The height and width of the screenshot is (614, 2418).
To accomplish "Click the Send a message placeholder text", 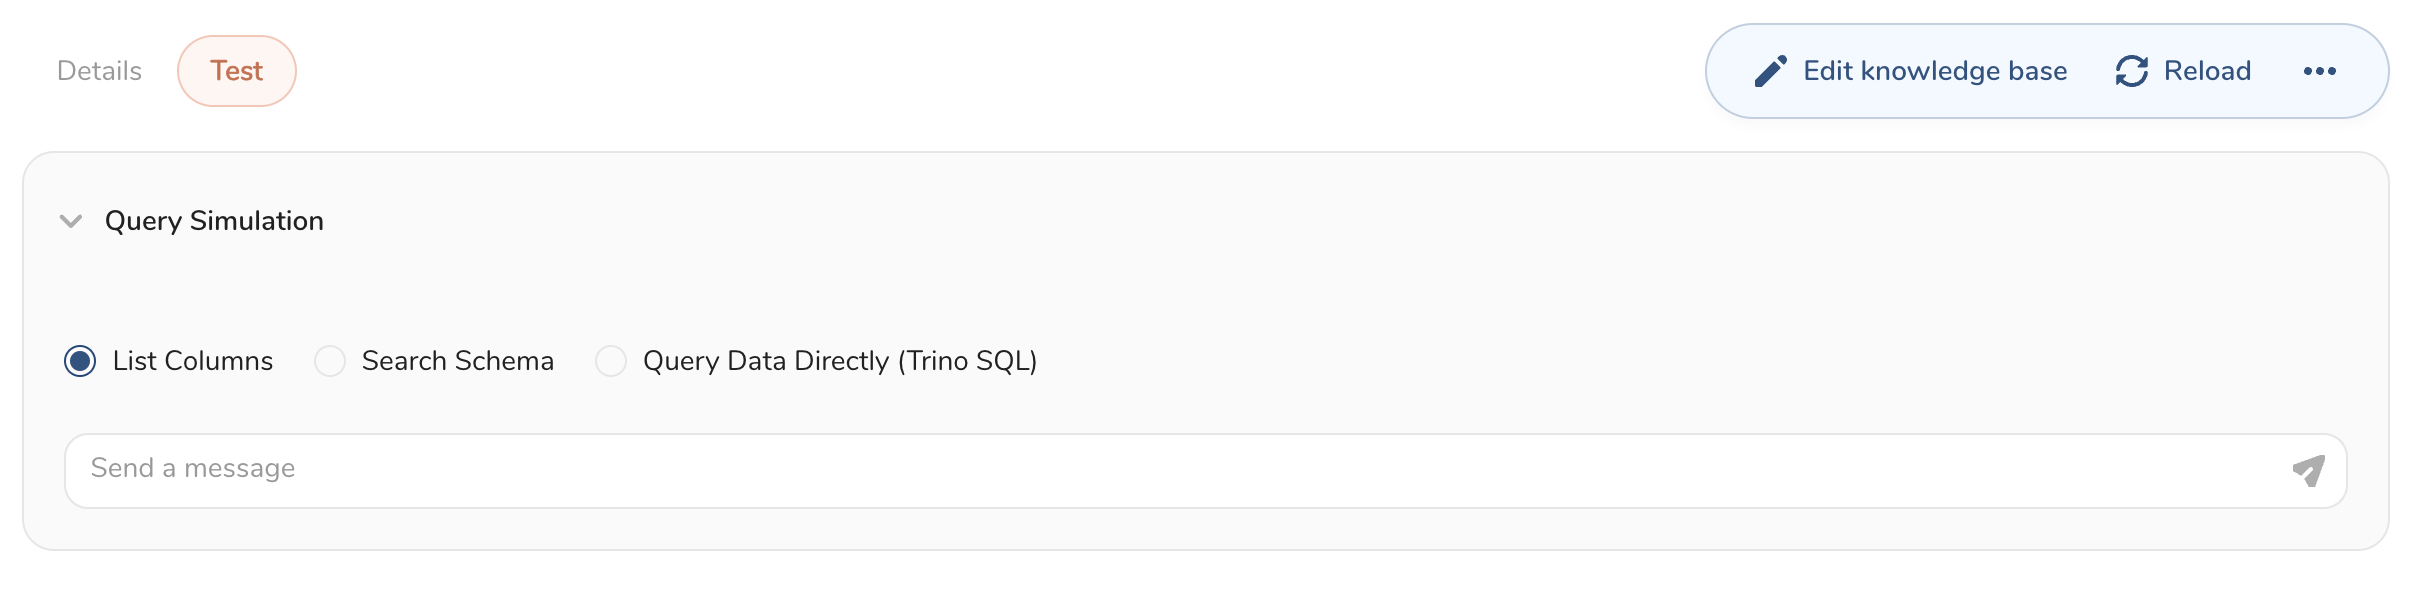I will [193, 468].
